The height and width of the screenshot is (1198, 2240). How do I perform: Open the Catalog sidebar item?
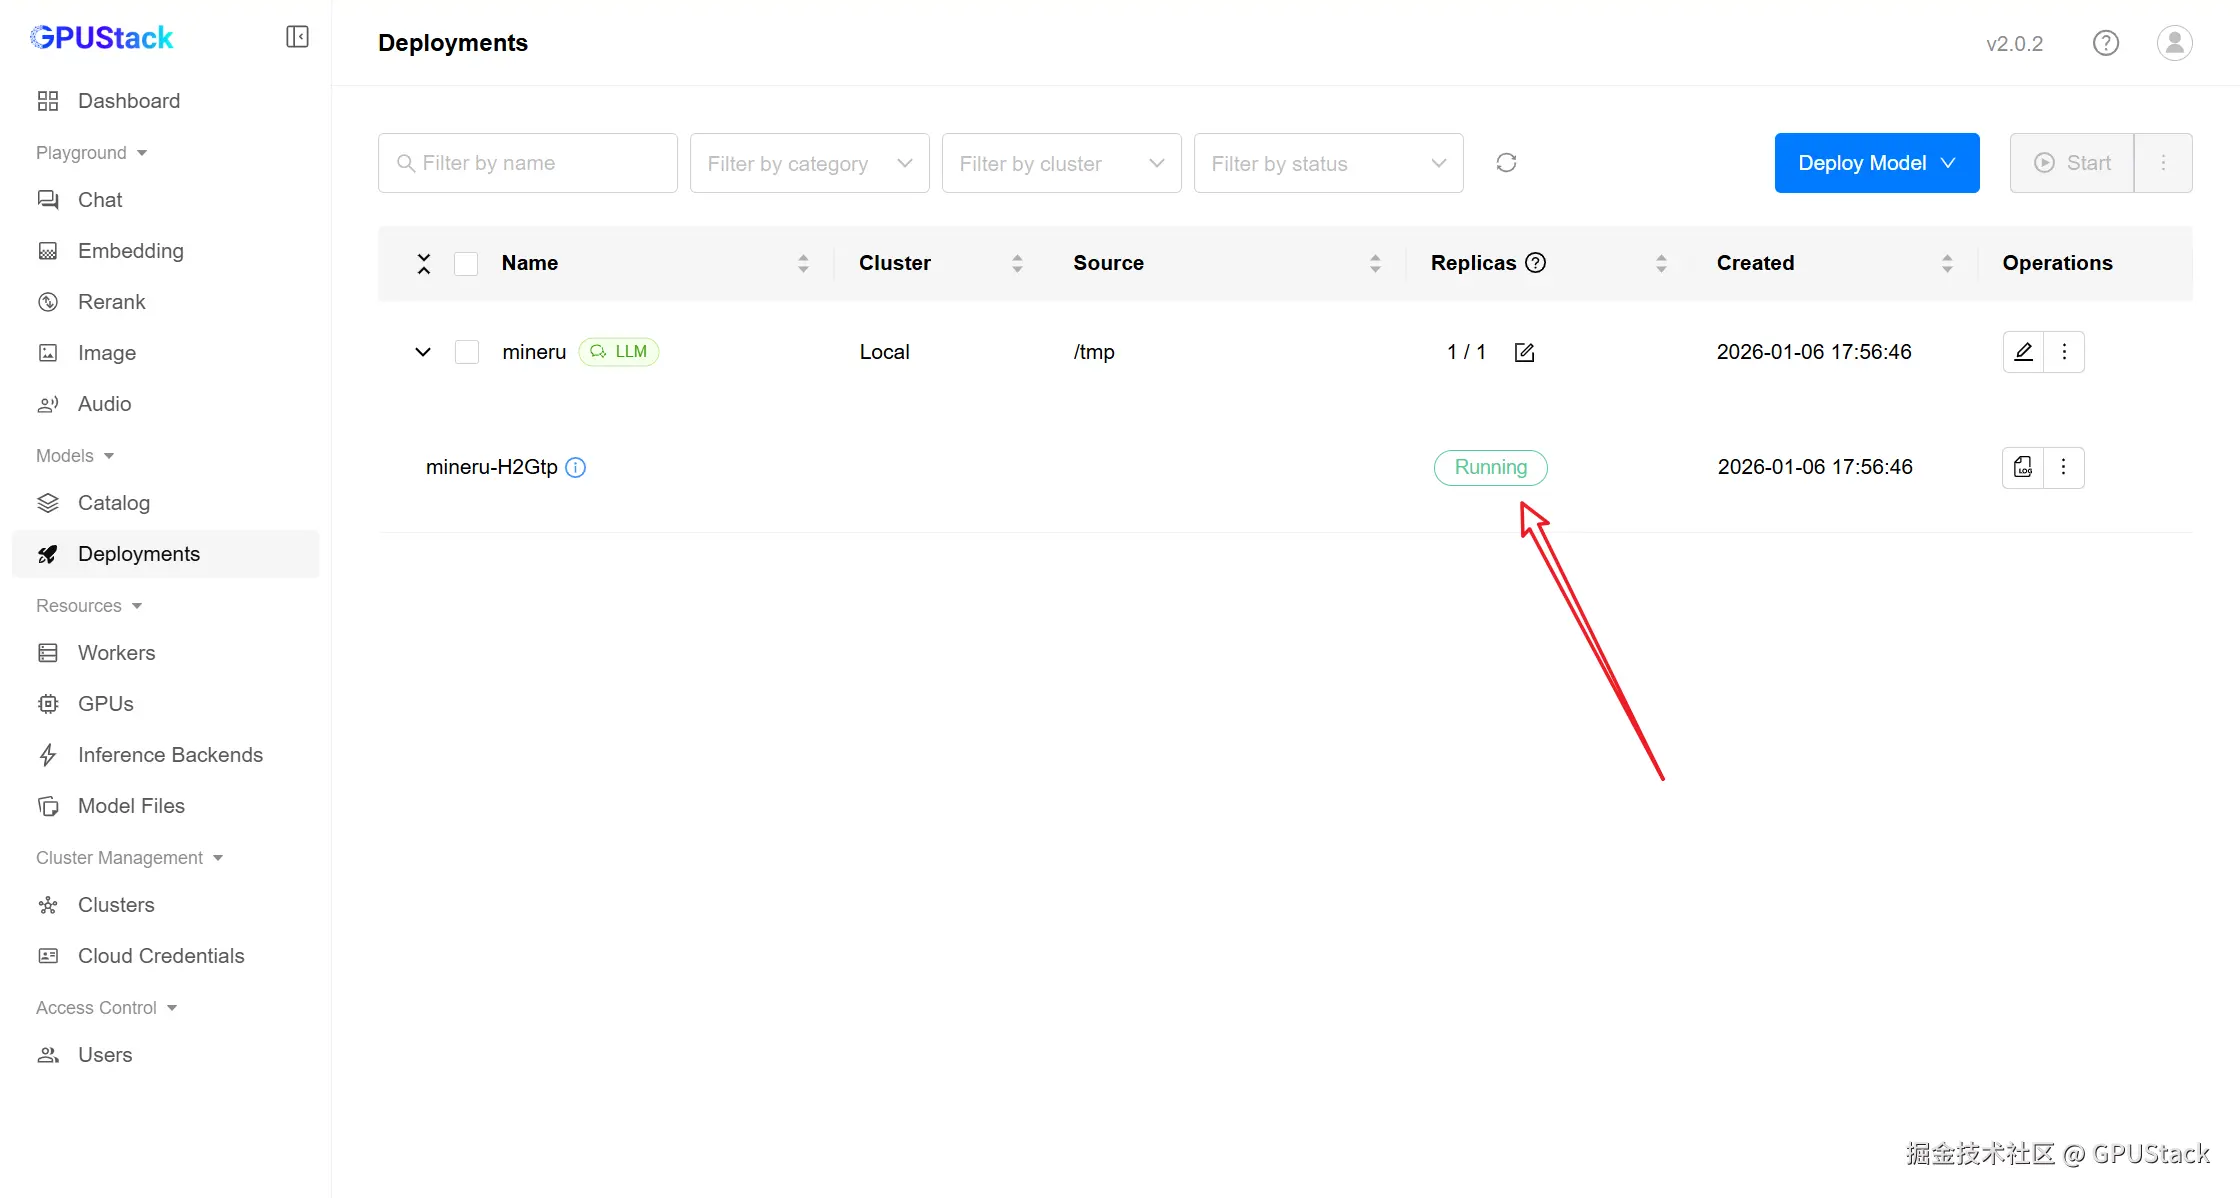pos(113,503)
